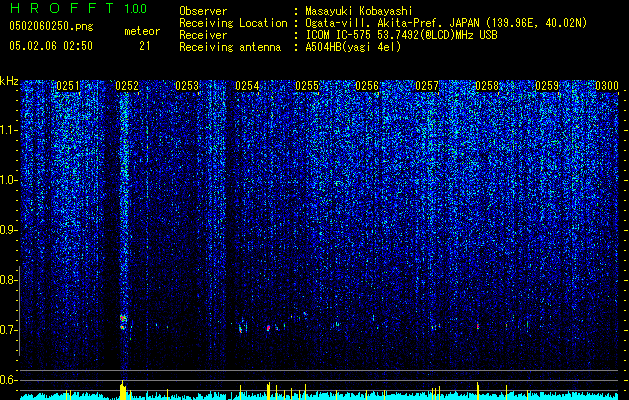The width and height of the screenshot is (629, 400).
Task: Click the tall yellow power peak at 0252
Action: 123,390
